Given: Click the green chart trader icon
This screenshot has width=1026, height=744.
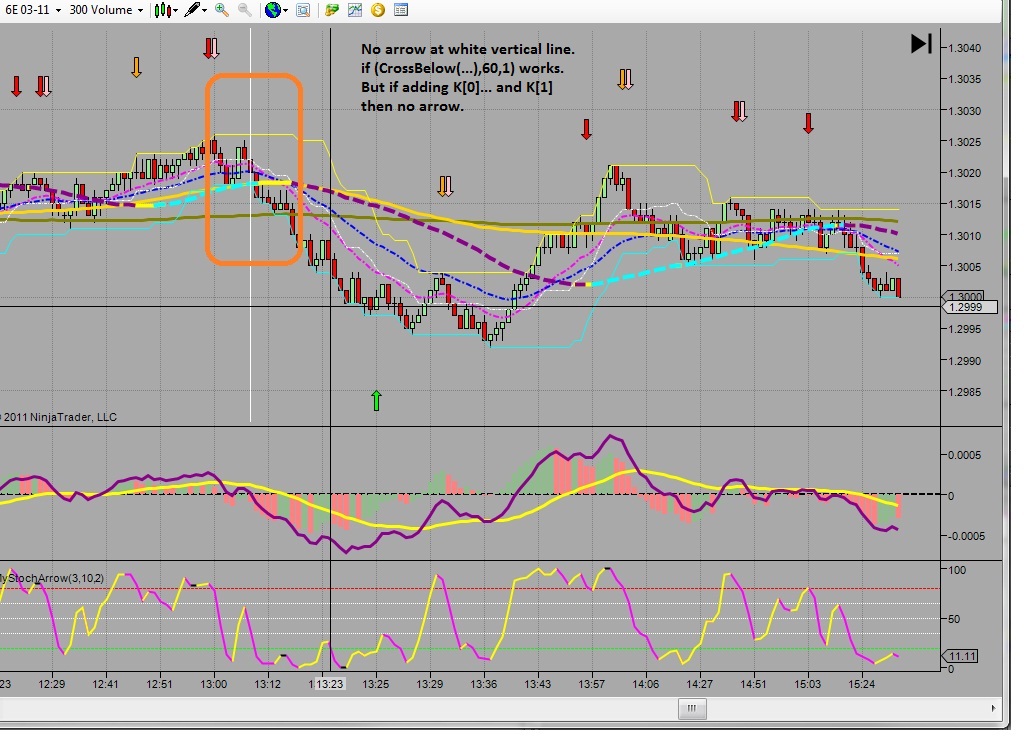Looking at the screenshot, I should click(x=332, y=10).
